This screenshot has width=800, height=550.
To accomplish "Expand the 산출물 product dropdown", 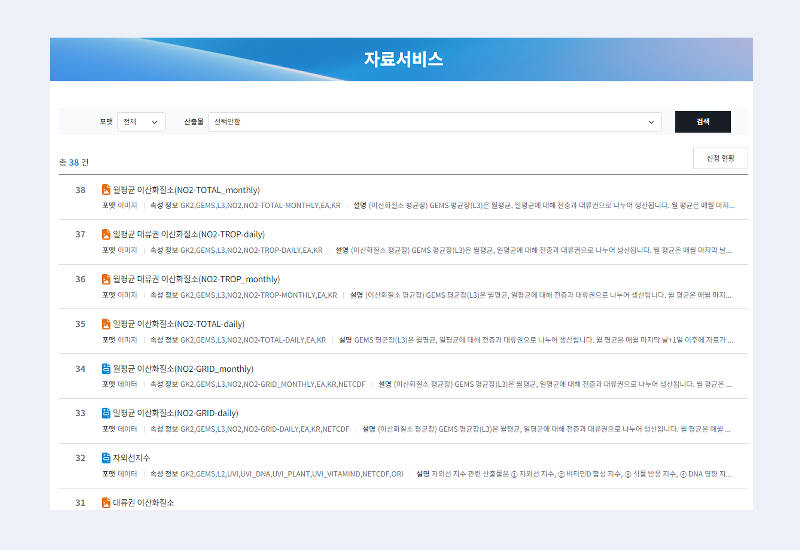I will 435,122.
